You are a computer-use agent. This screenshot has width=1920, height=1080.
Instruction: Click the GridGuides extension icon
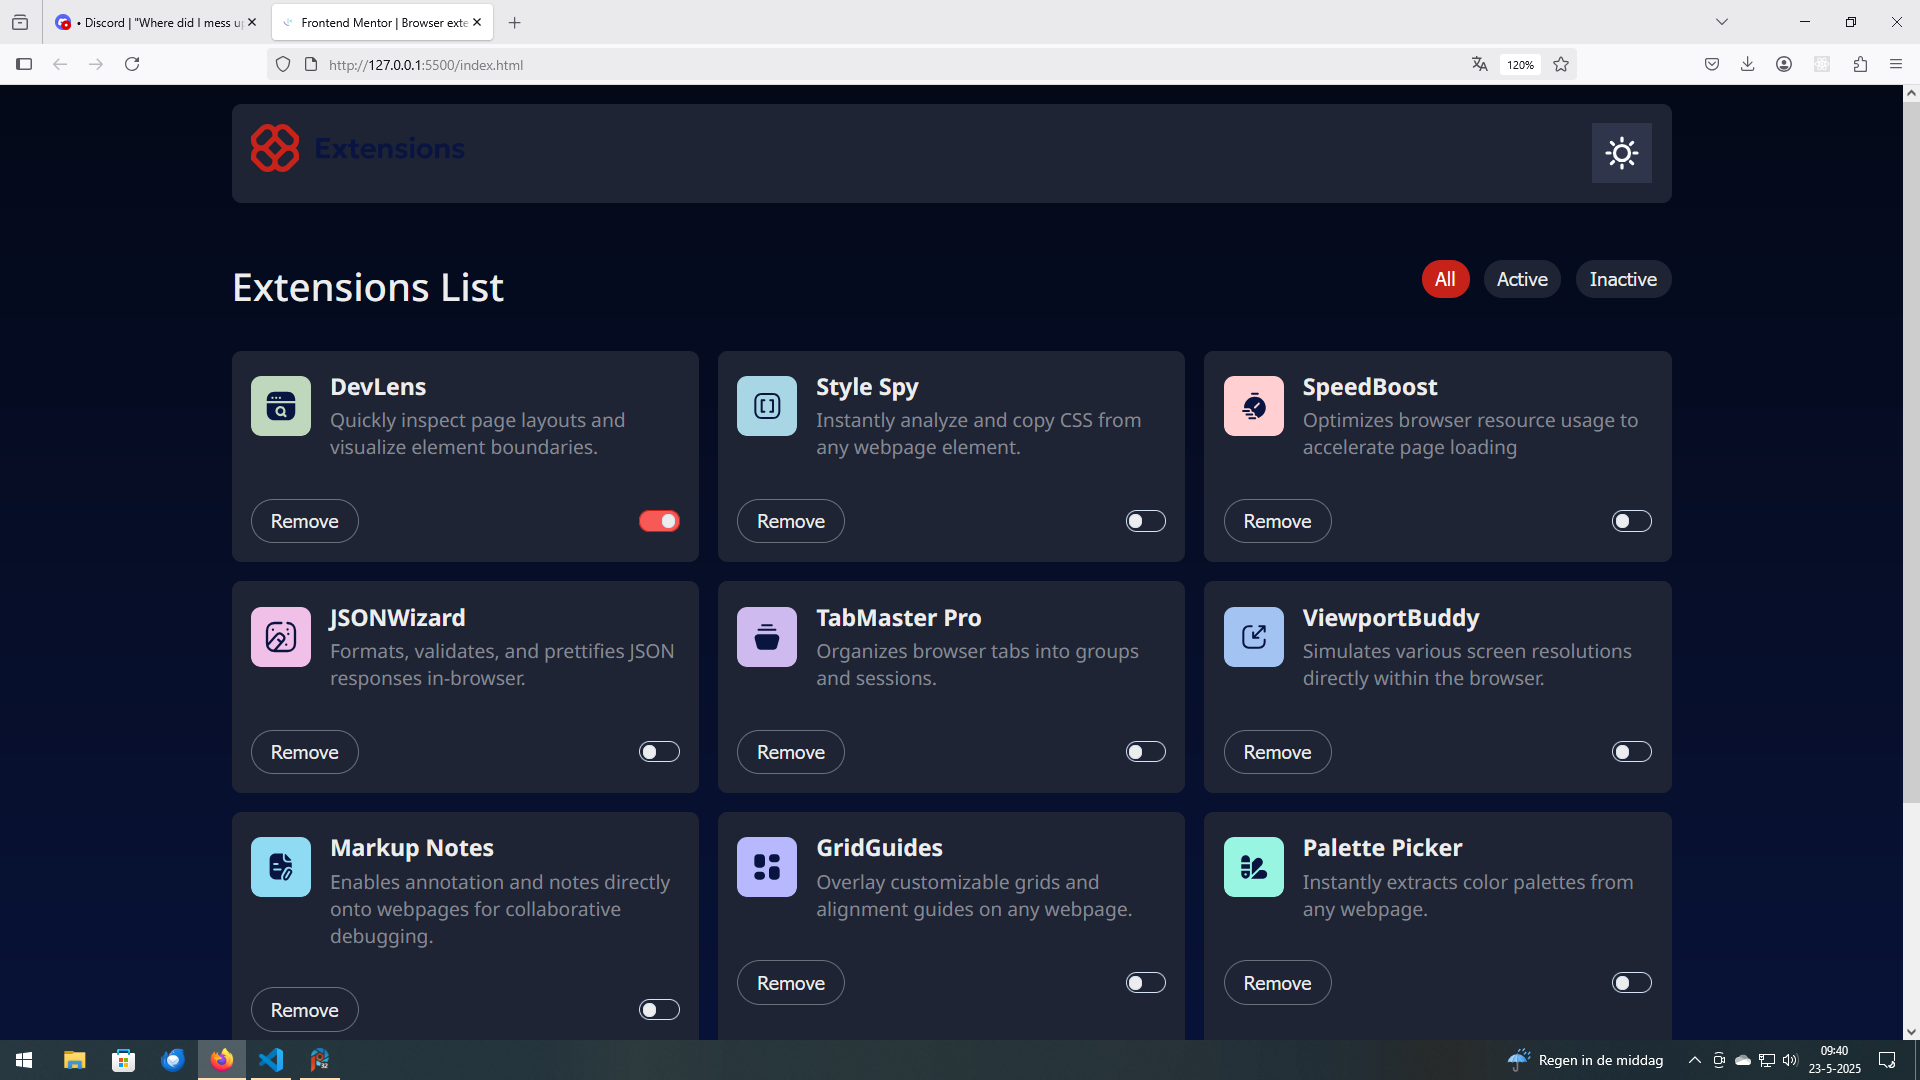(767, 867)
